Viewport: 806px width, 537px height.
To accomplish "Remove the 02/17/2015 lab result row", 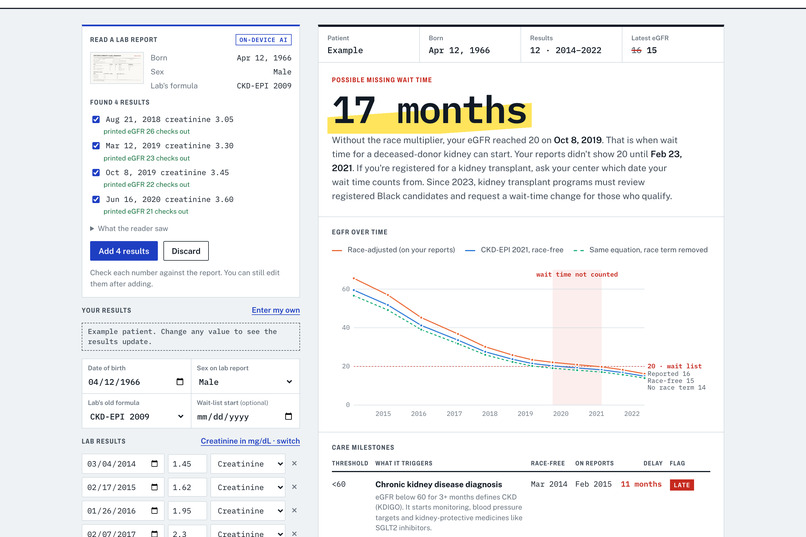I will pyautogui.click(x=295, y=487).
